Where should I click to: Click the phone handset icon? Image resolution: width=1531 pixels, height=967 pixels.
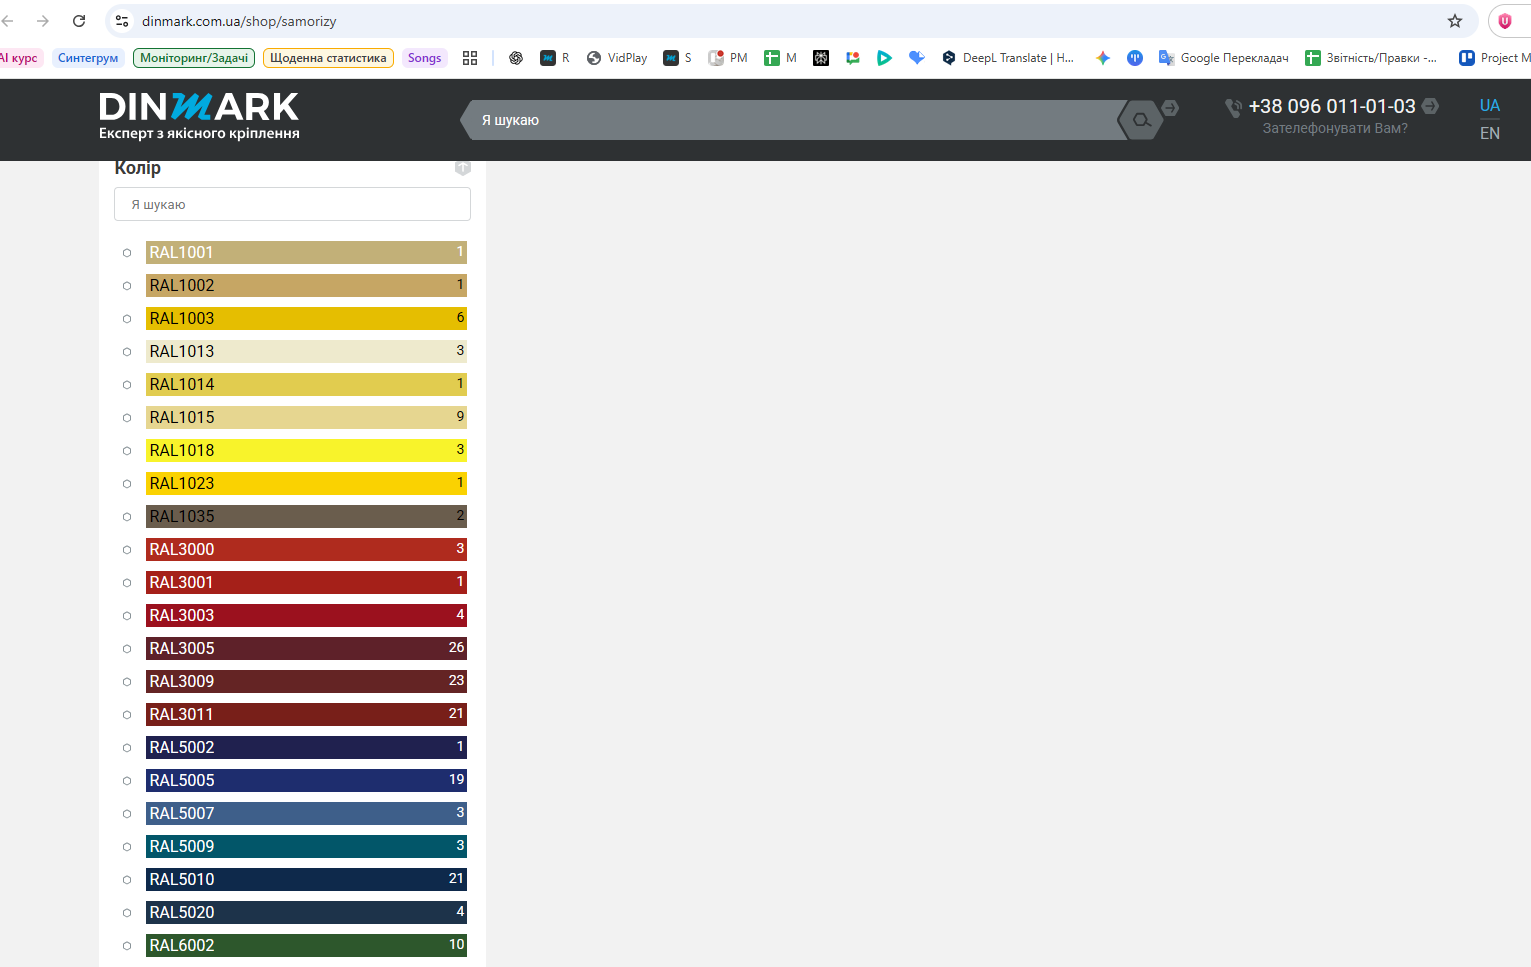[1234, 107]
